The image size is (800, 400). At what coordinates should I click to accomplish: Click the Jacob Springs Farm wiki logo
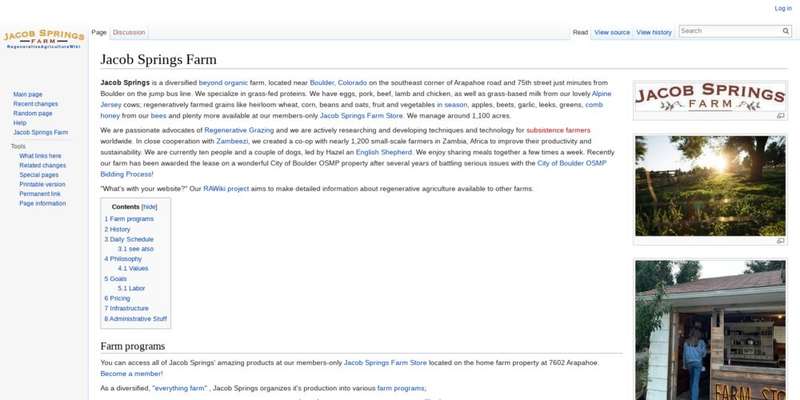[44, 39]
